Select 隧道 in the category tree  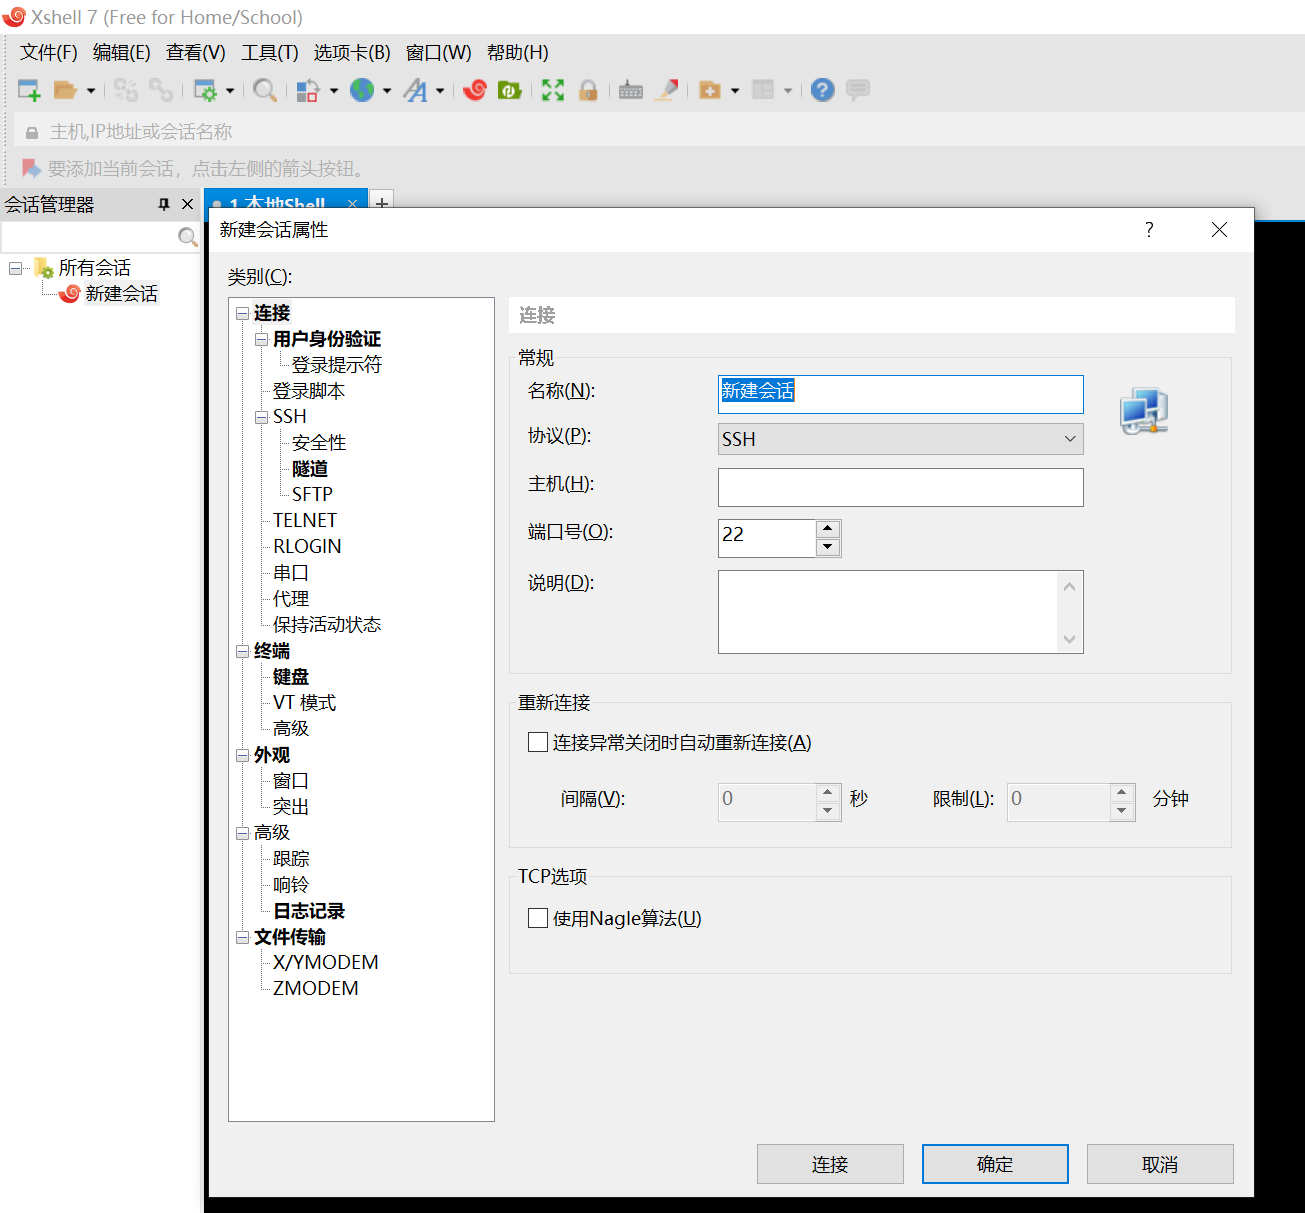pyautogui.click(x=310, y=469)
